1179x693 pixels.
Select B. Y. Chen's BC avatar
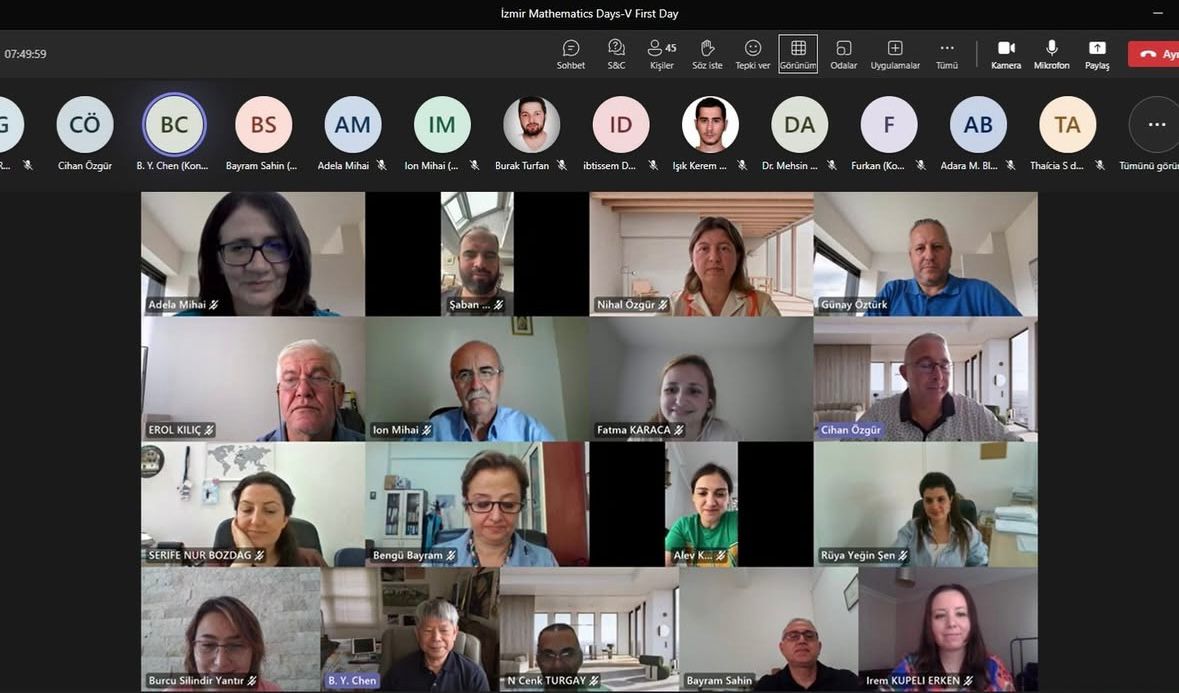pyautogui.click(x=174, y=125)
